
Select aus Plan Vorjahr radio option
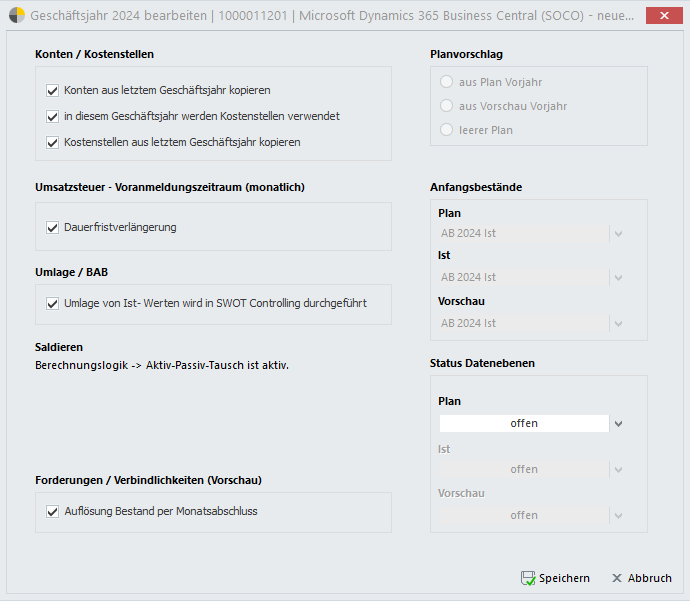click(x=447, y=82)
